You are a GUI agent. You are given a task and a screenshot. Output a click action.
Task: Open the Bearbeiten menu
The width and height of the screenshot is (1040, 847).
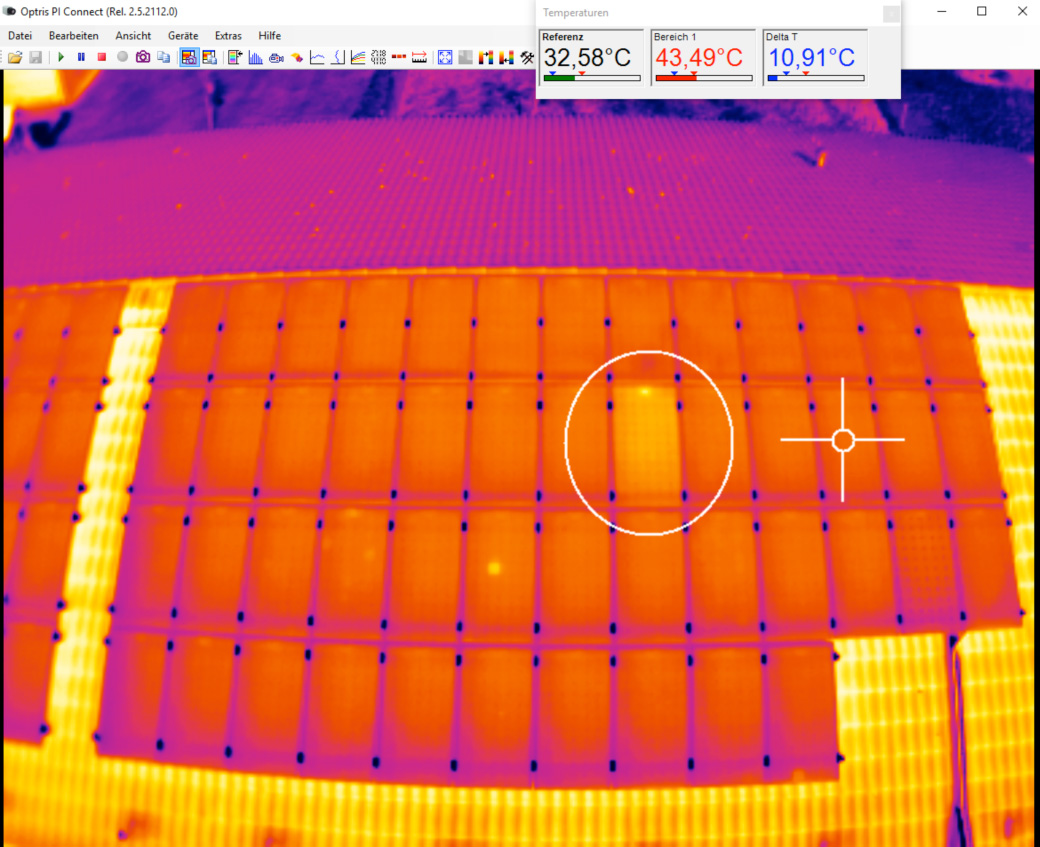click(x=73, y=35)
